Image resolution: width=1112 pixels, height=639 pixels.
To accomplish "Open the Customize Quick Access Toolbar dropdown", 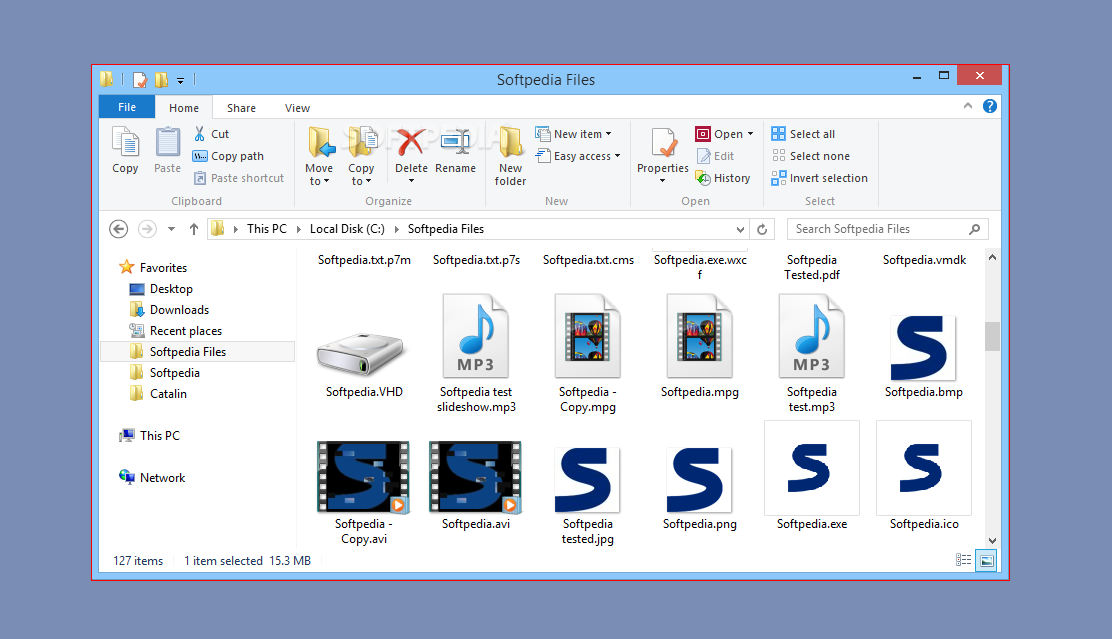I will tap(180, 80).
